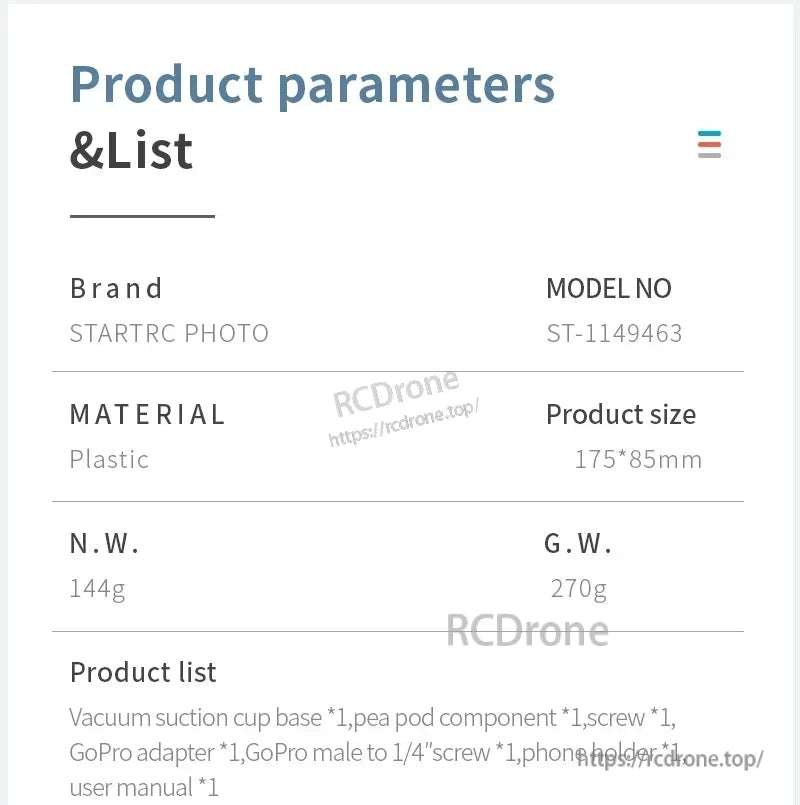
Task: Click the 175*85mm size value
Action: (638, 459)
